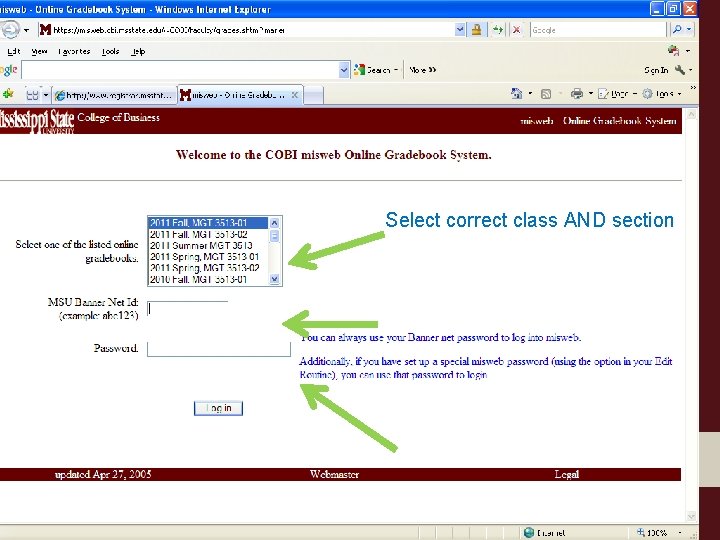Open the search provider dropdown arrow
Image resolution: width=720 pixels, height=540 pixels.
click(689, 30)
